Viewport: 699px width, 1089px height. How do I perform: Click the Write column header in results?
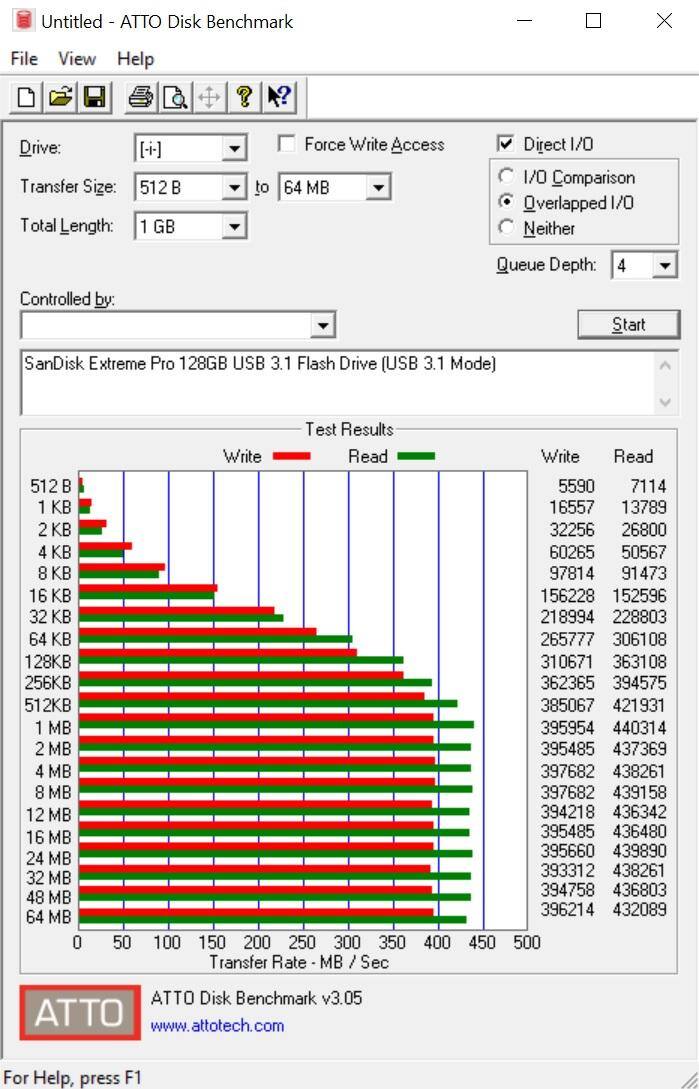coord(560,456)
